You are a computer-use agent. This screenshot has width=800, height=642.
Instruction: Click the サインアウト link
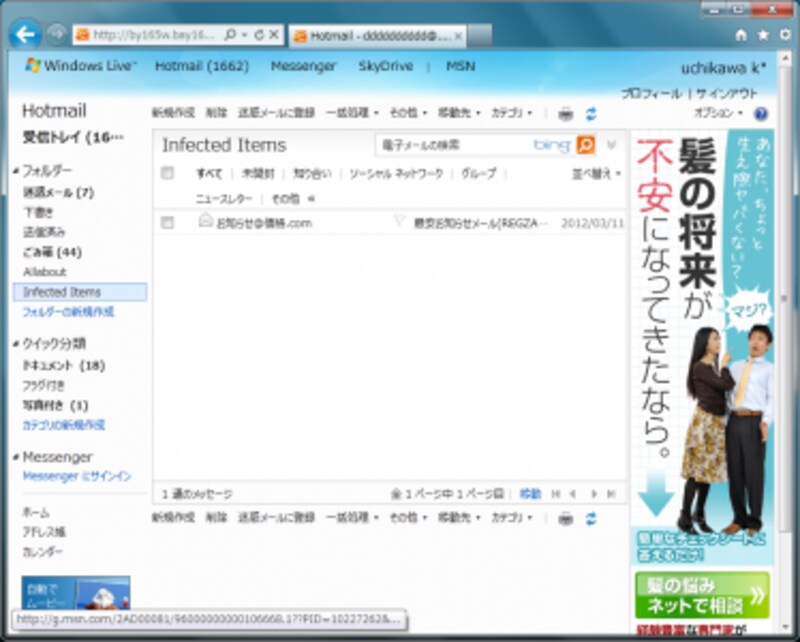coord(727,94)
